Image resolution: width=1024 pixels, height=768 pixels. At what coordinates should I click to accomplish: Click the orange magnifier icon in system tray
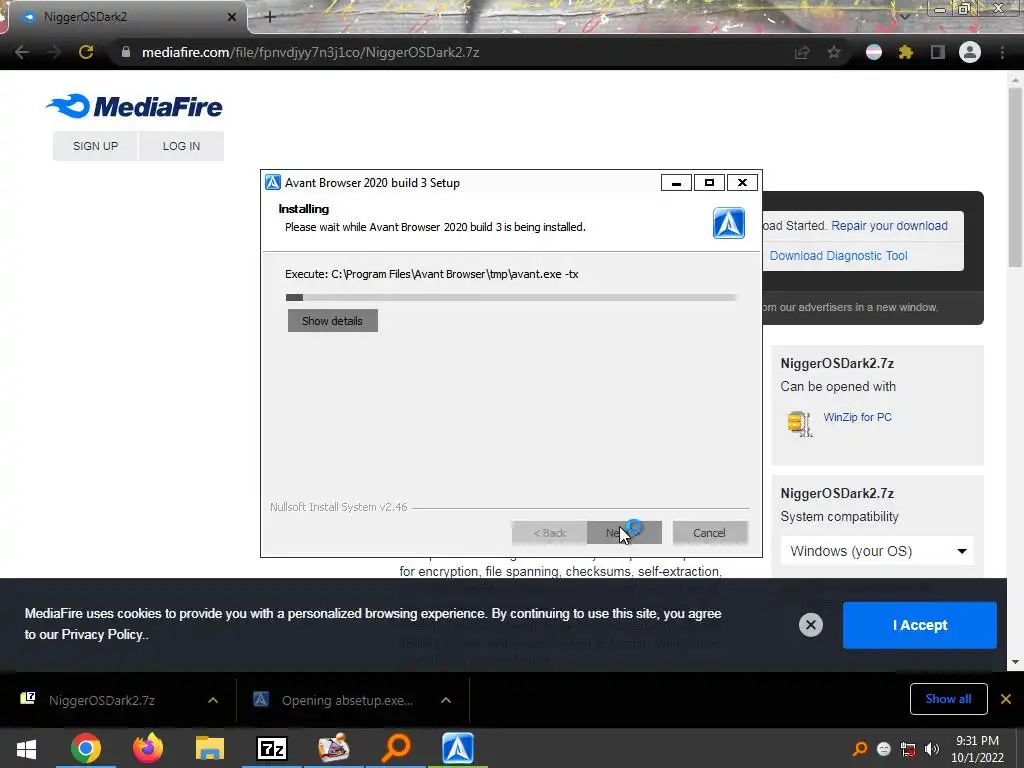[860, 748]
